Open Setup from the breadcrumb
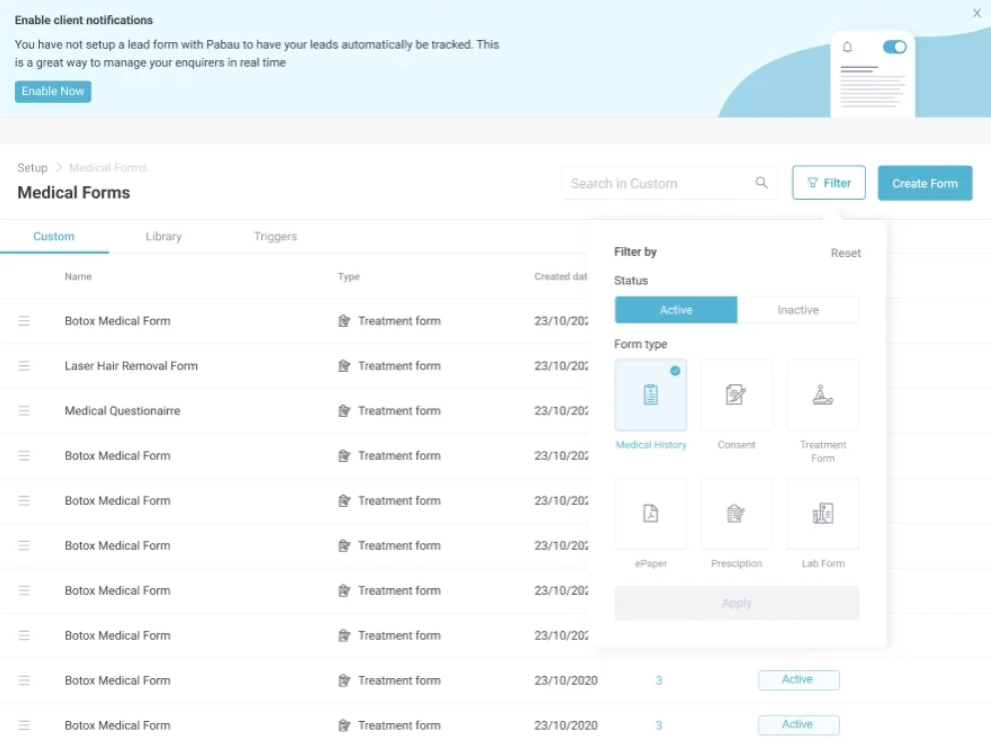The width and height of the screenshot is (991, 745). 31,167
